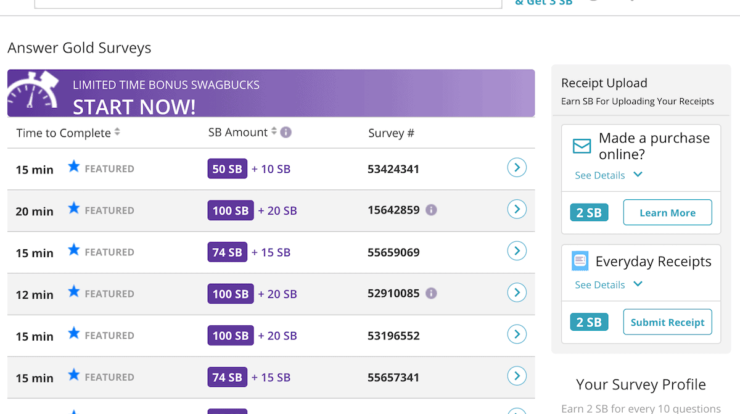Click 74 SB badge on survey 55659069
Image resolution: width=740 pixels, height=414 pixels.
[x=227, y=252]
